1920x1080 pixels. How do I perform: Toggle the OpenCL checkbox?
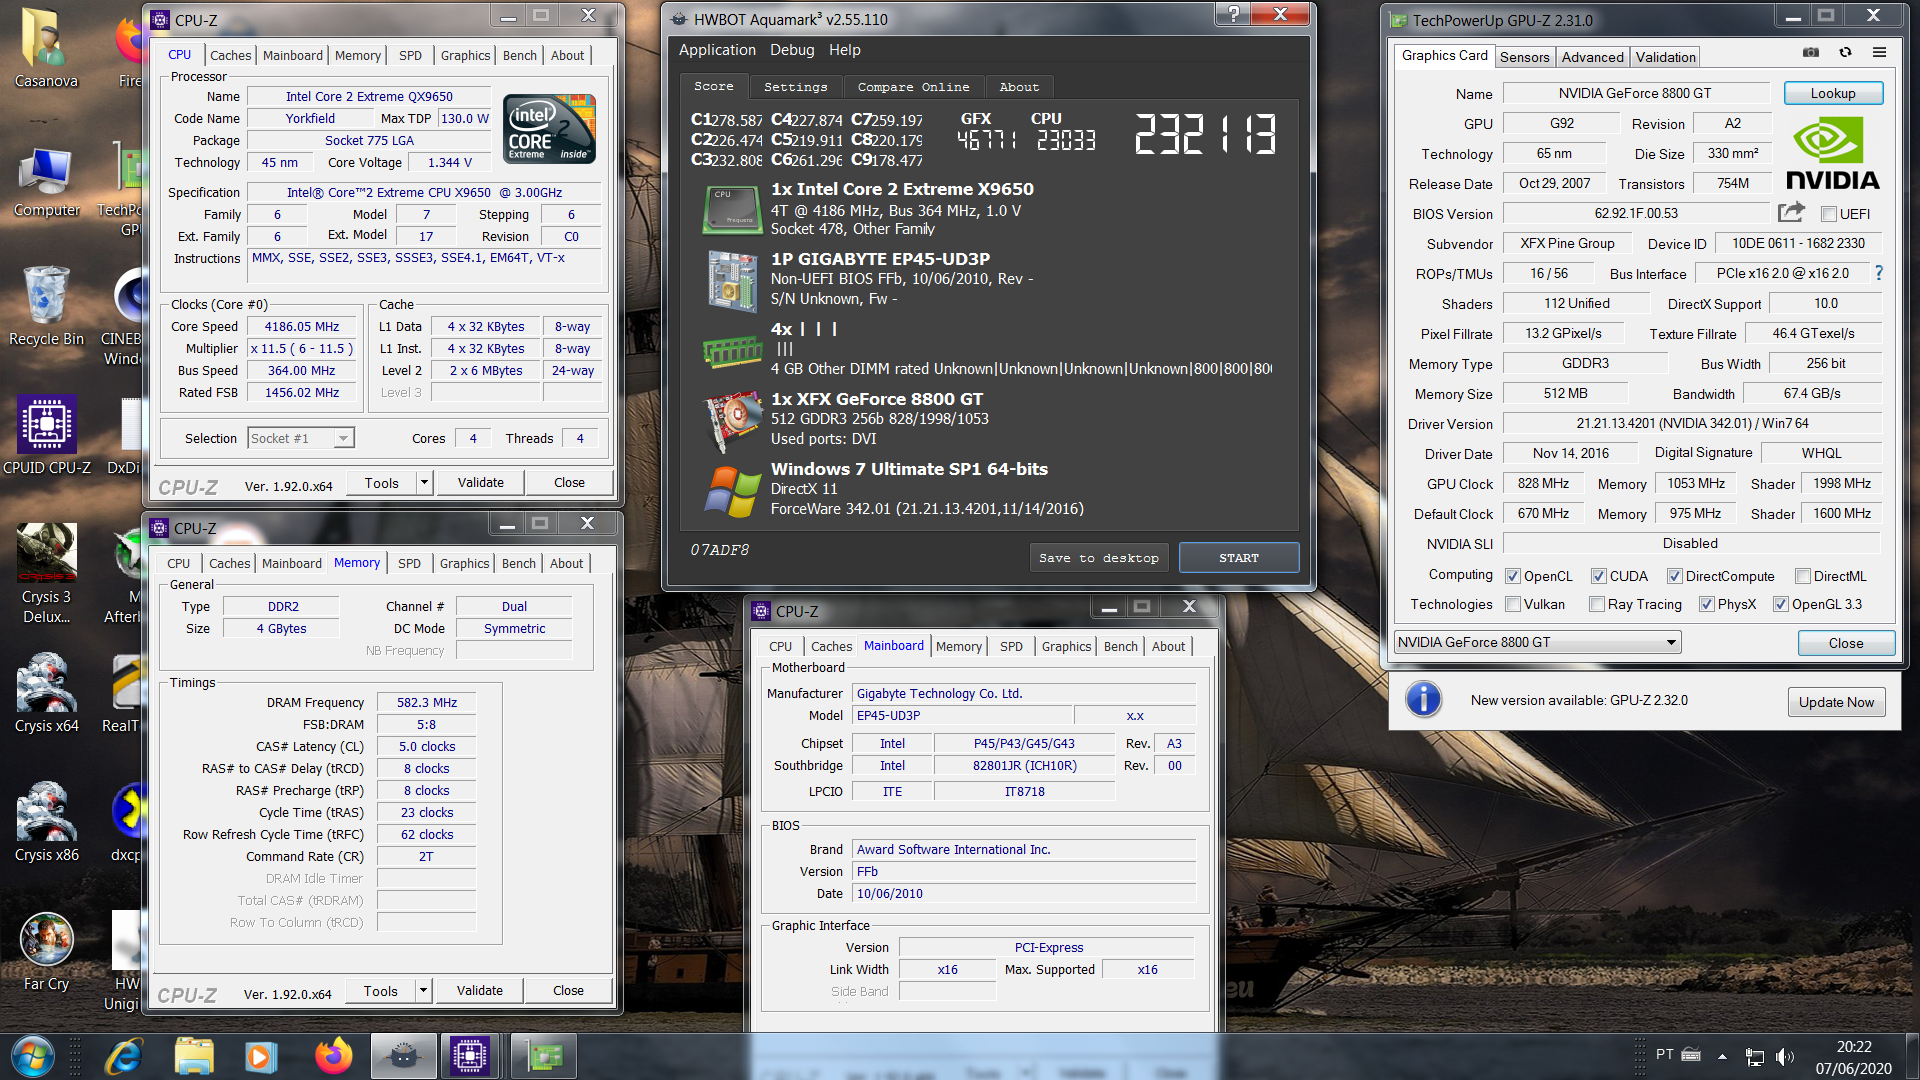[x=1513, y=576]
